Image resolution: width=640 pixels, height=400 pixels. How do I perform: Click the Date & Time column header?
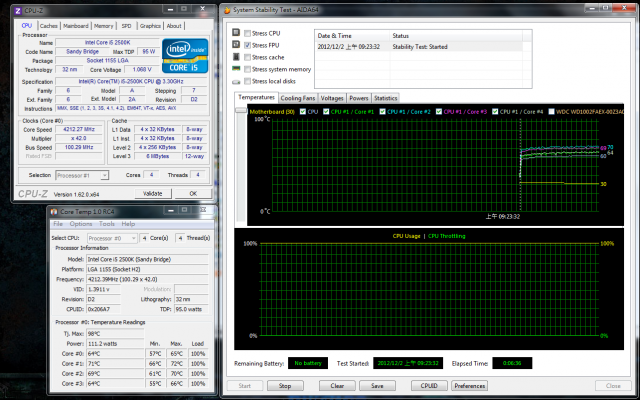[x=352, y=36]
